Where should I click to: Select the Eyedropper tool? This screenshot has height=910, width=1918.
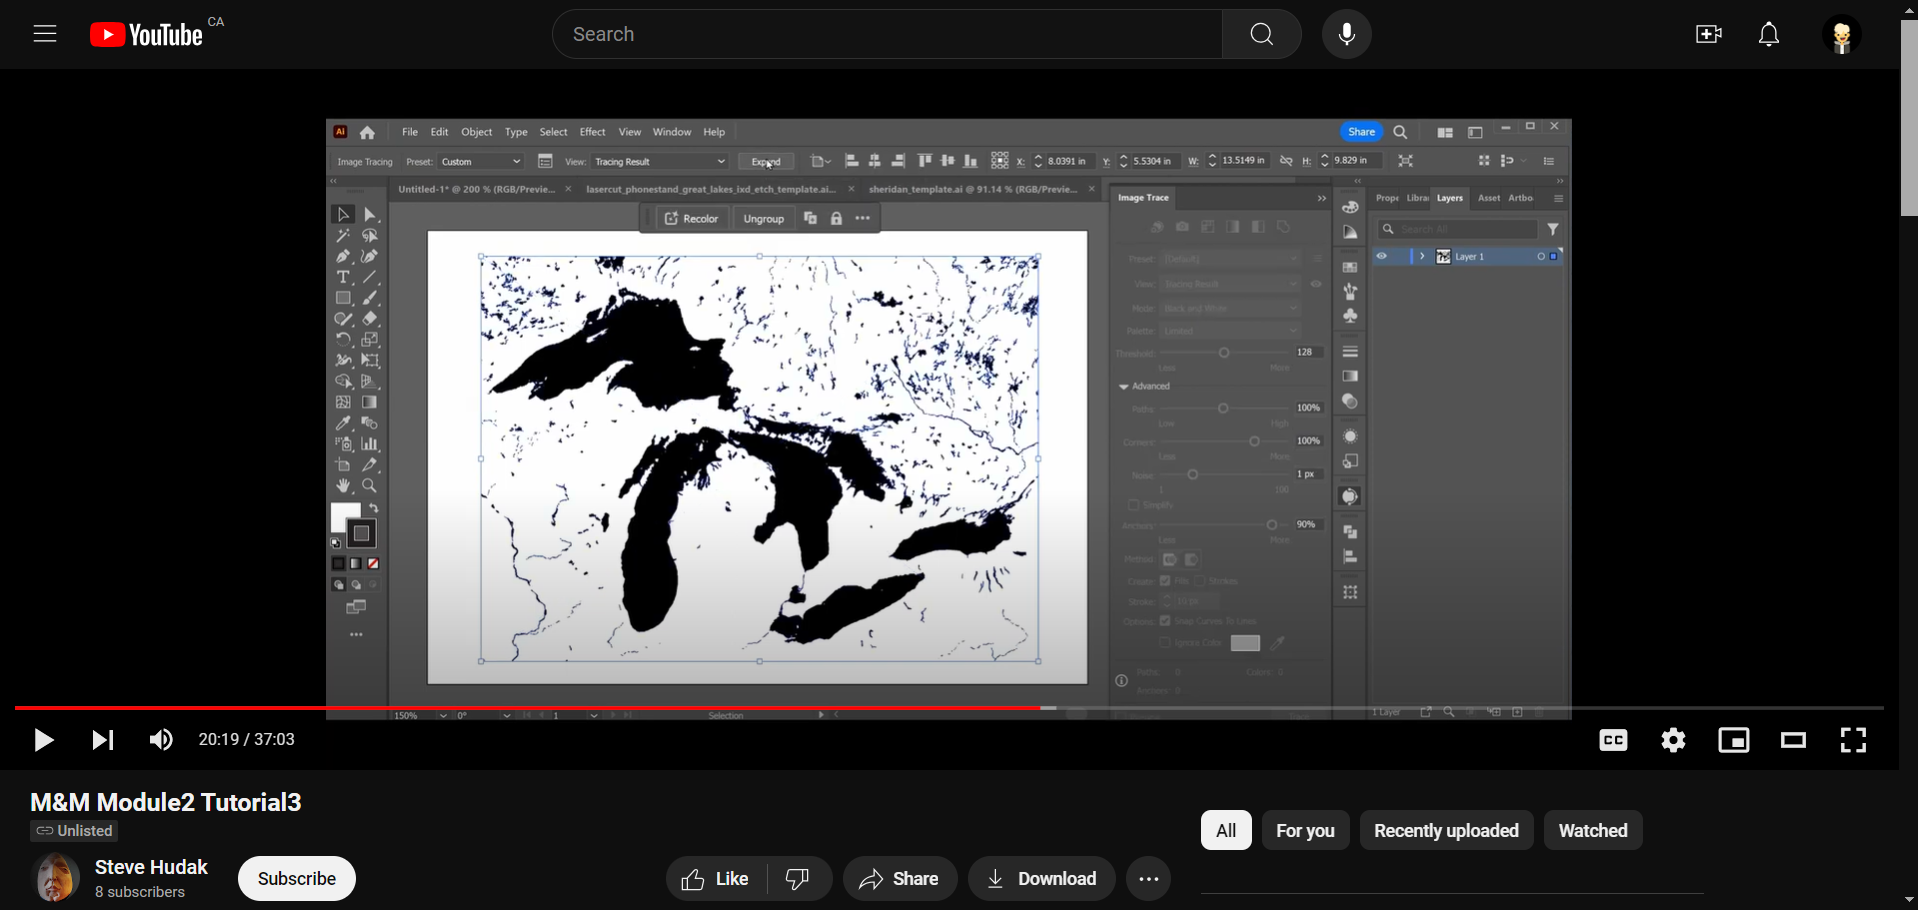pyautogui.click(x=342, y=423)
